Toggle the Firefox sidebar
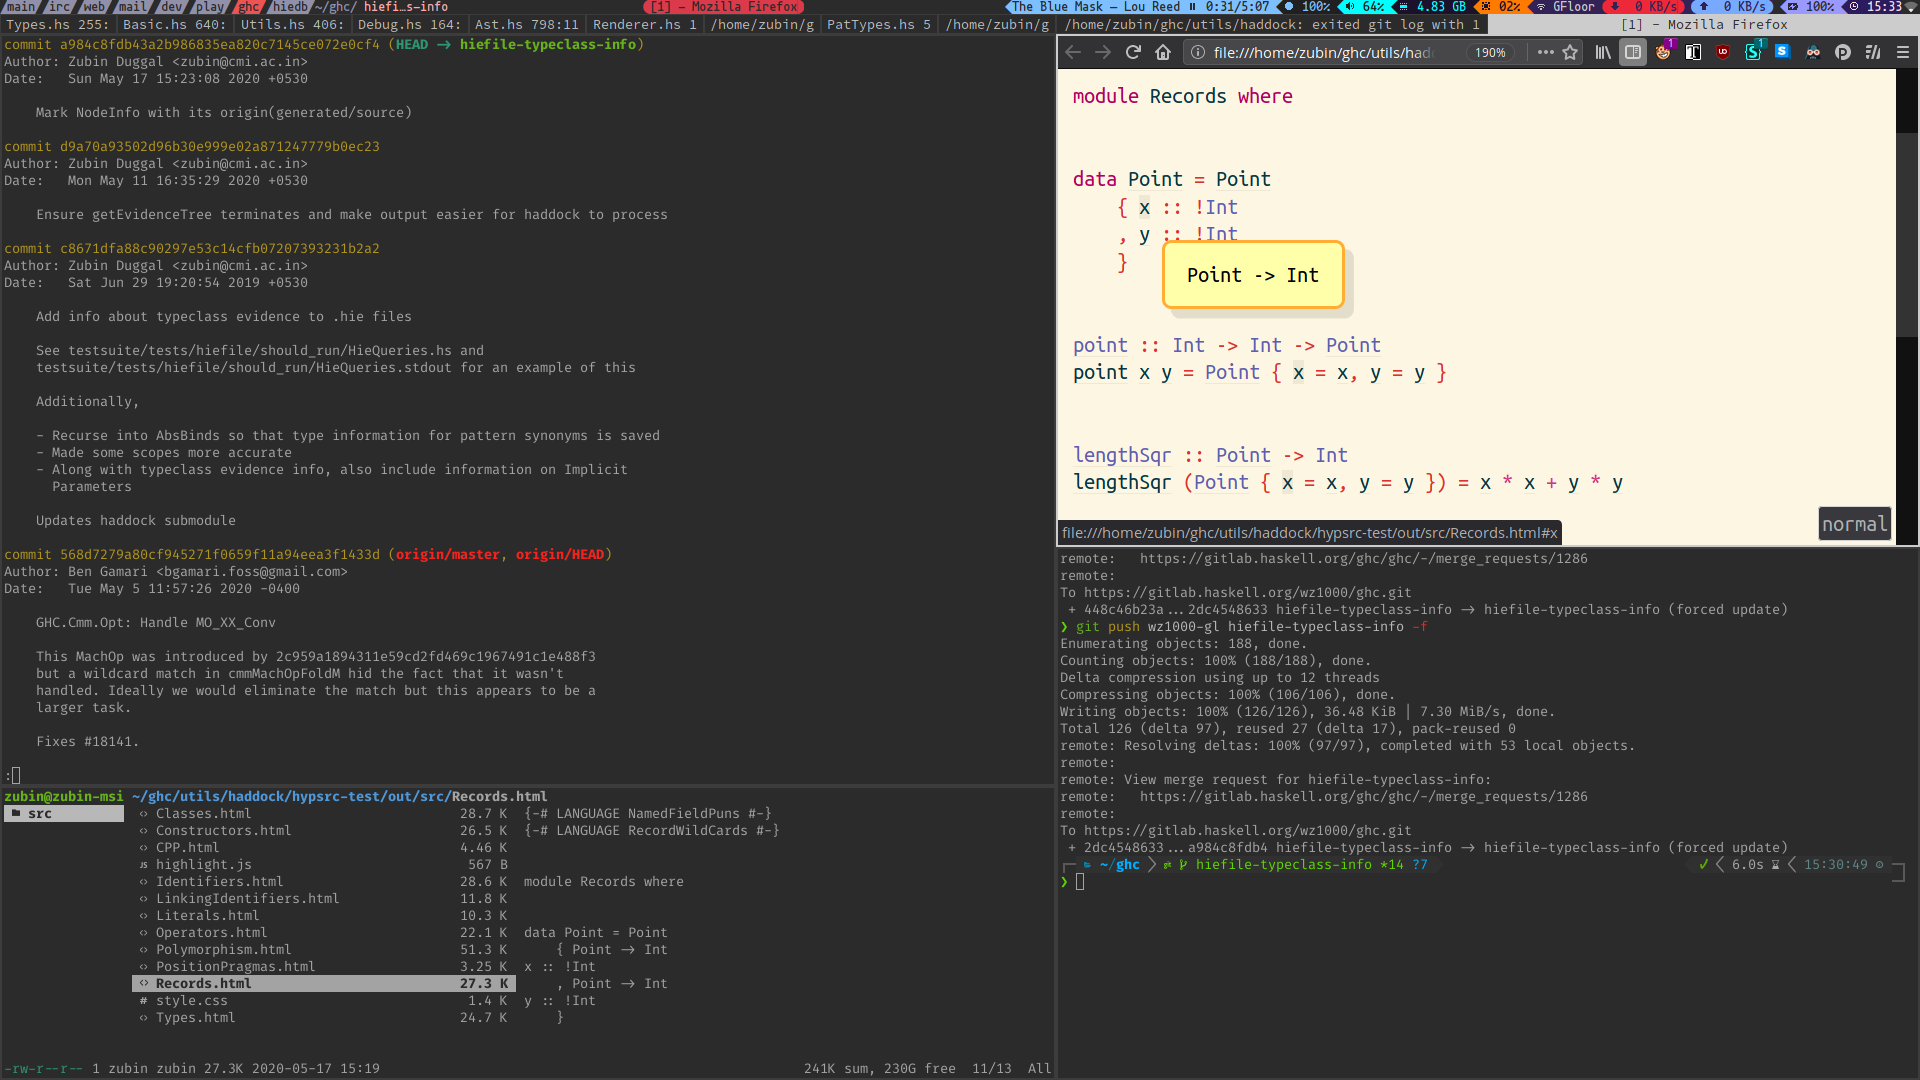1920x1080 pixels. [1633, 52]
